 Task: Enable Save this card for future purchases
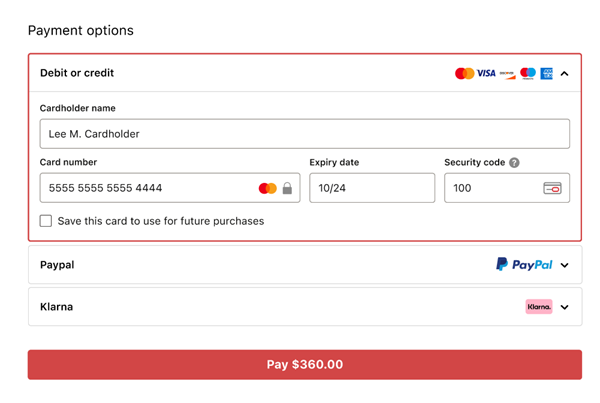46,221
